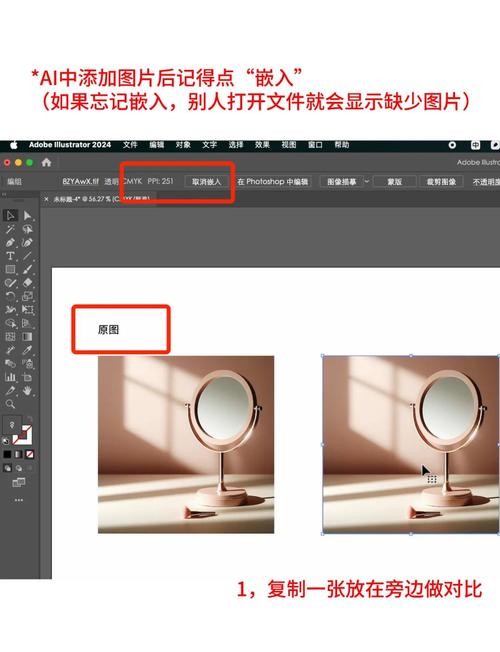This screenshot has width=500, height=652.
Task: Select the Eraser tool
Action: [x=27, y=283]
